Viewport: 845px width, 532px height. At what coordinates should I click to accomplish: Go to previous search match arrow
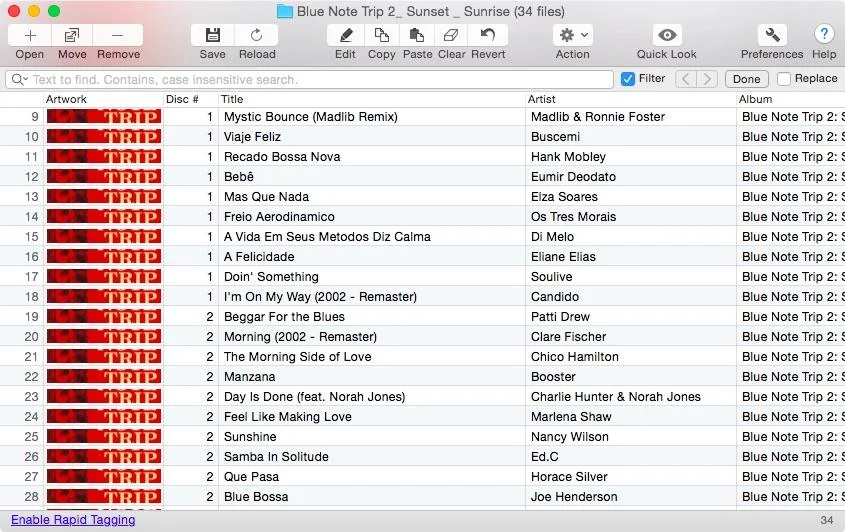coord(685,79)
